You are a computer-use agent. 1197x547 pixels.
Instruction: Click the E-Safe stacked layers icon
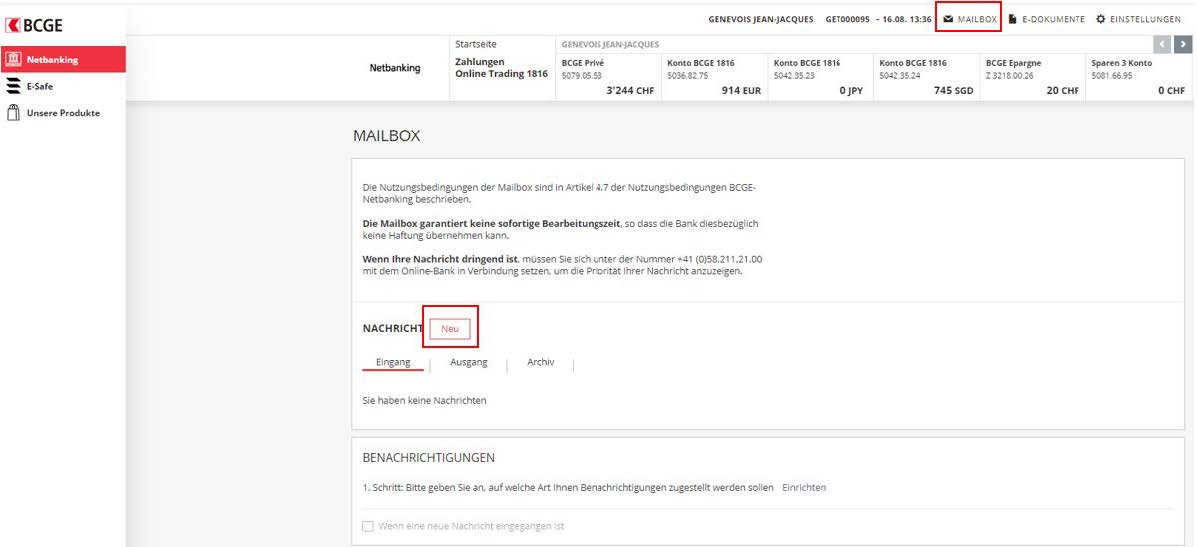[x=13, y=86]
